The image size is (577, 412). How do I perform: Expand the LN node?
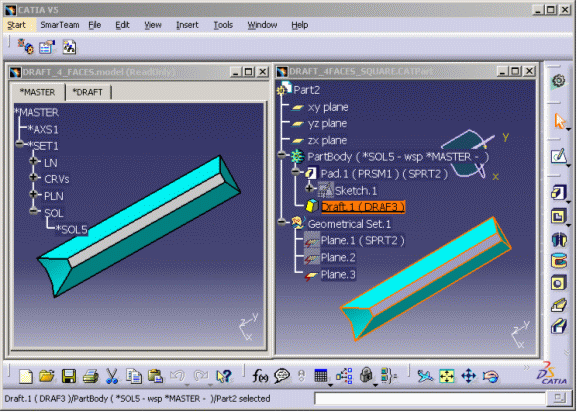(x=34, y=161)
